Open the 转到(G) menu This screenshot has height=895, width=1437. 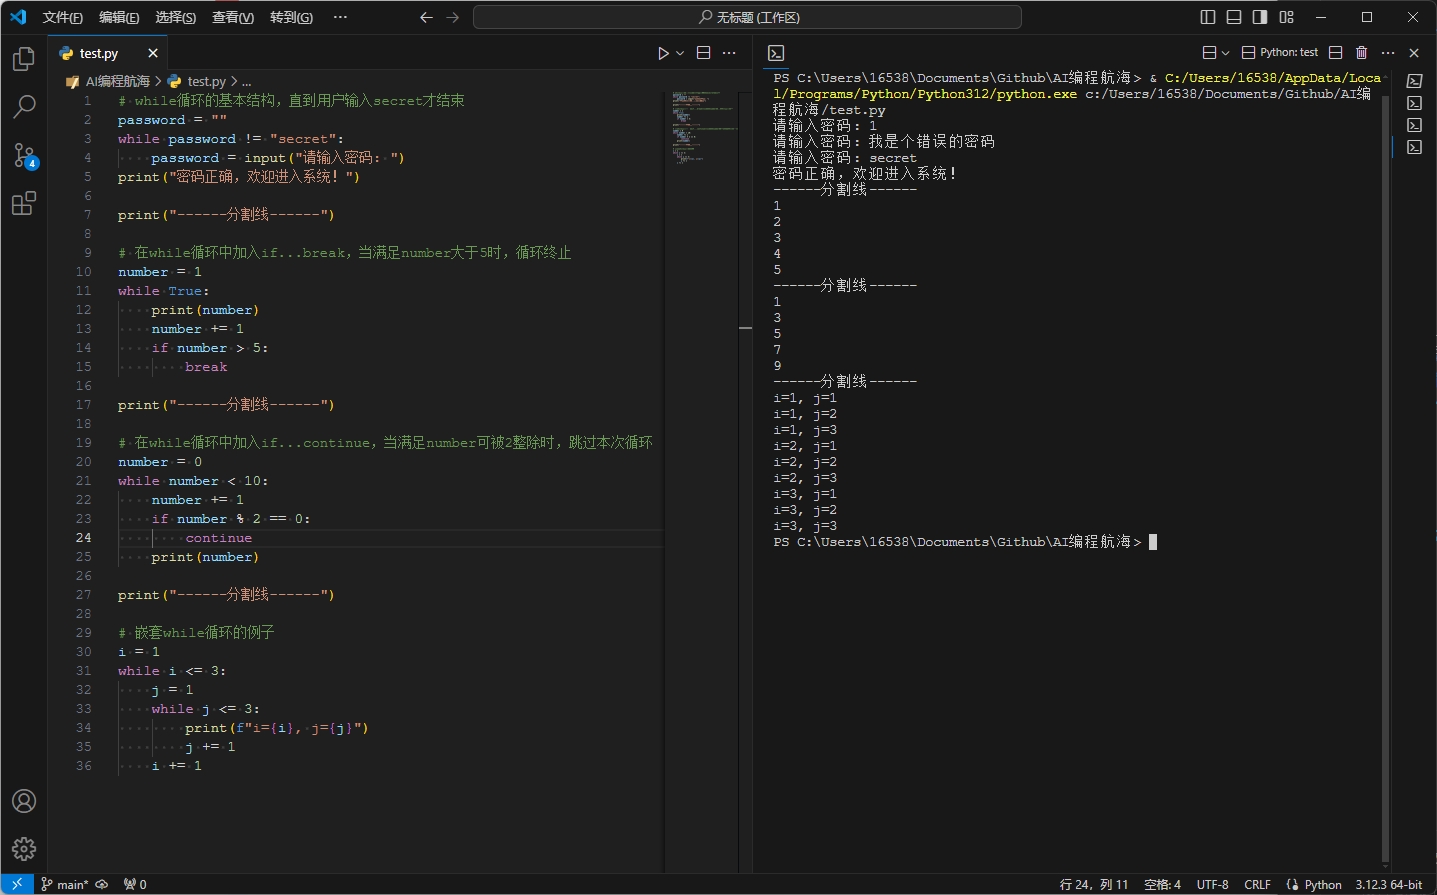point(291,17)
